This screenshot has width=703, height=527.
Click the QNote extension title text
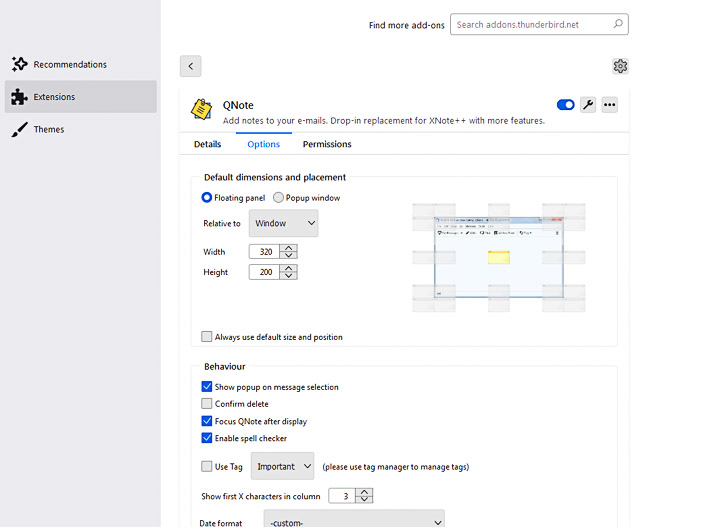point(238,105)
